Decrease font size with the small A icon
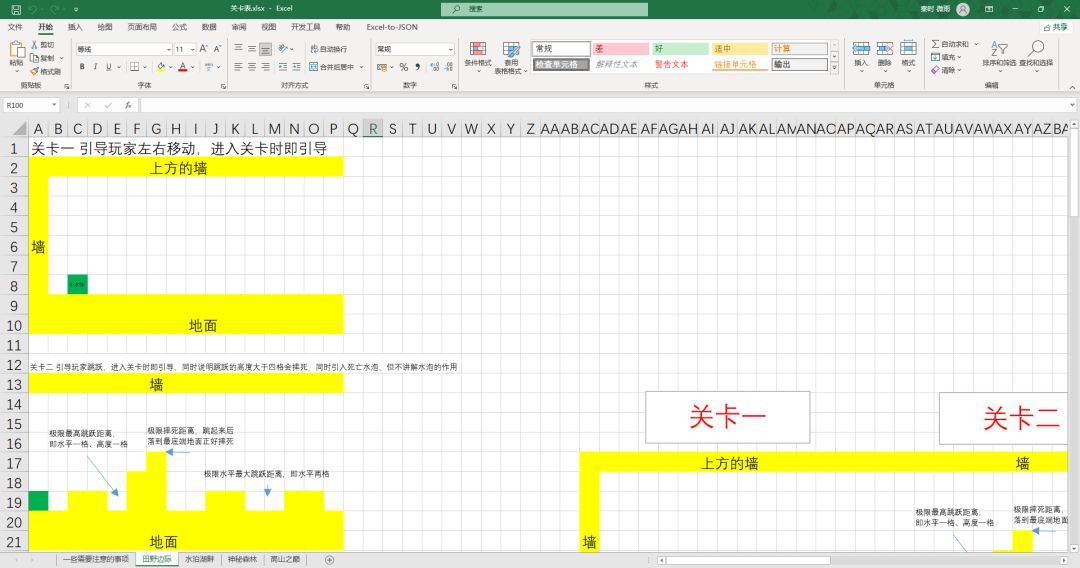 217,49
